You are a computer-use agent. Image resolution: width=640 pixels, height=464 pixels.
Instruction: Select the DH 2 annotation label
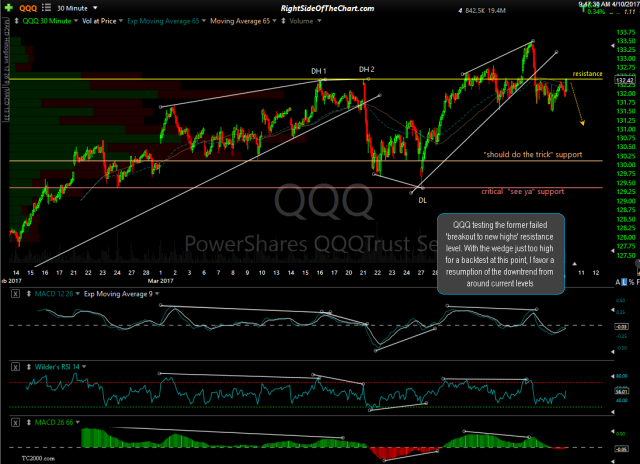(367, 69)
